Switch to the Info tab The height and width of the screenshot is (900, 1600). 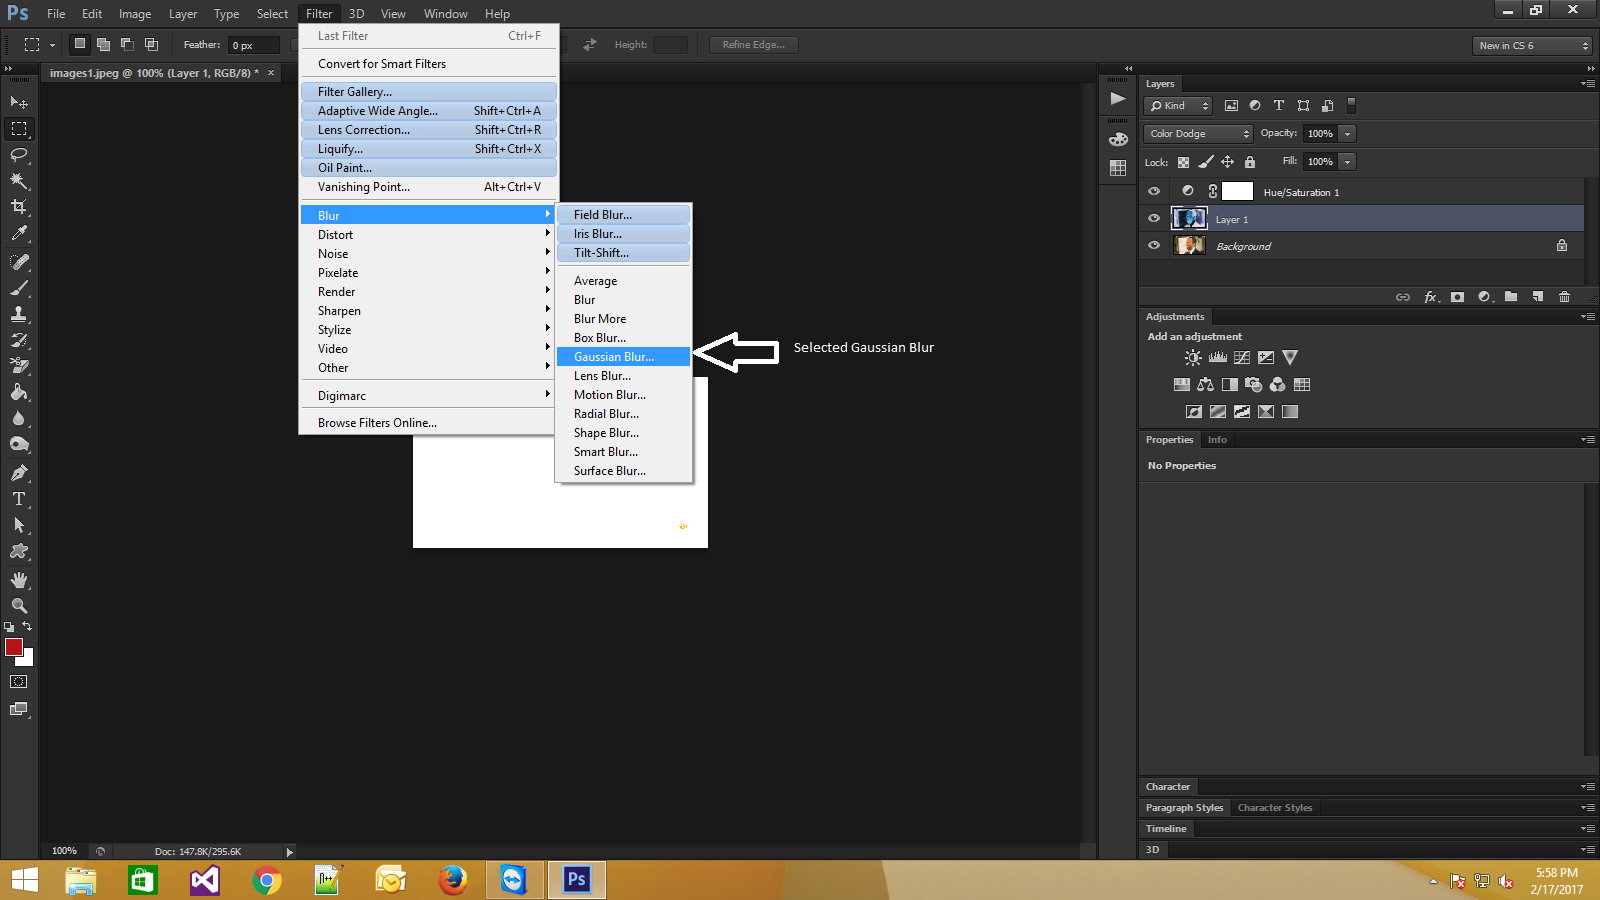1217,440
